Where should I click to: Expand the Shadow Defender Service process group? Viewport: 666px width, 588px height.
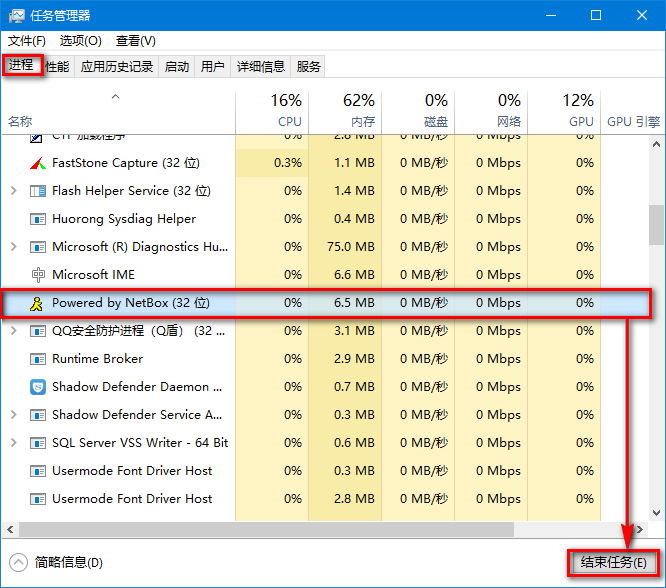pyautogui.click(x=13, y=415)
